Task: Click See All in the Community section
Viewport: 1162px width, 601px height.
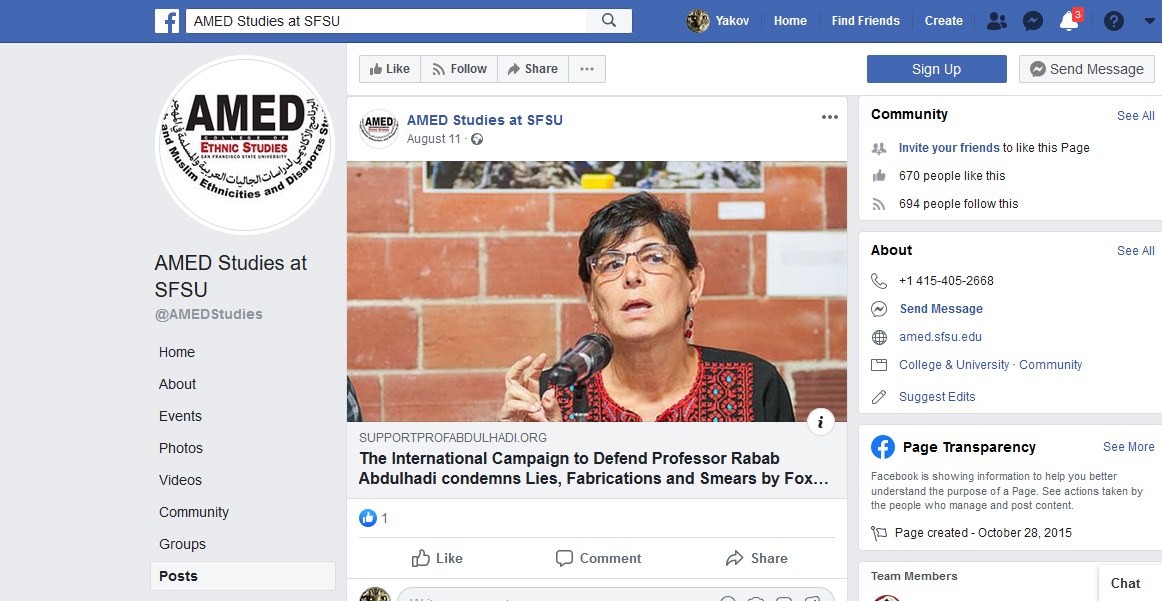Action: point(1135,116)
